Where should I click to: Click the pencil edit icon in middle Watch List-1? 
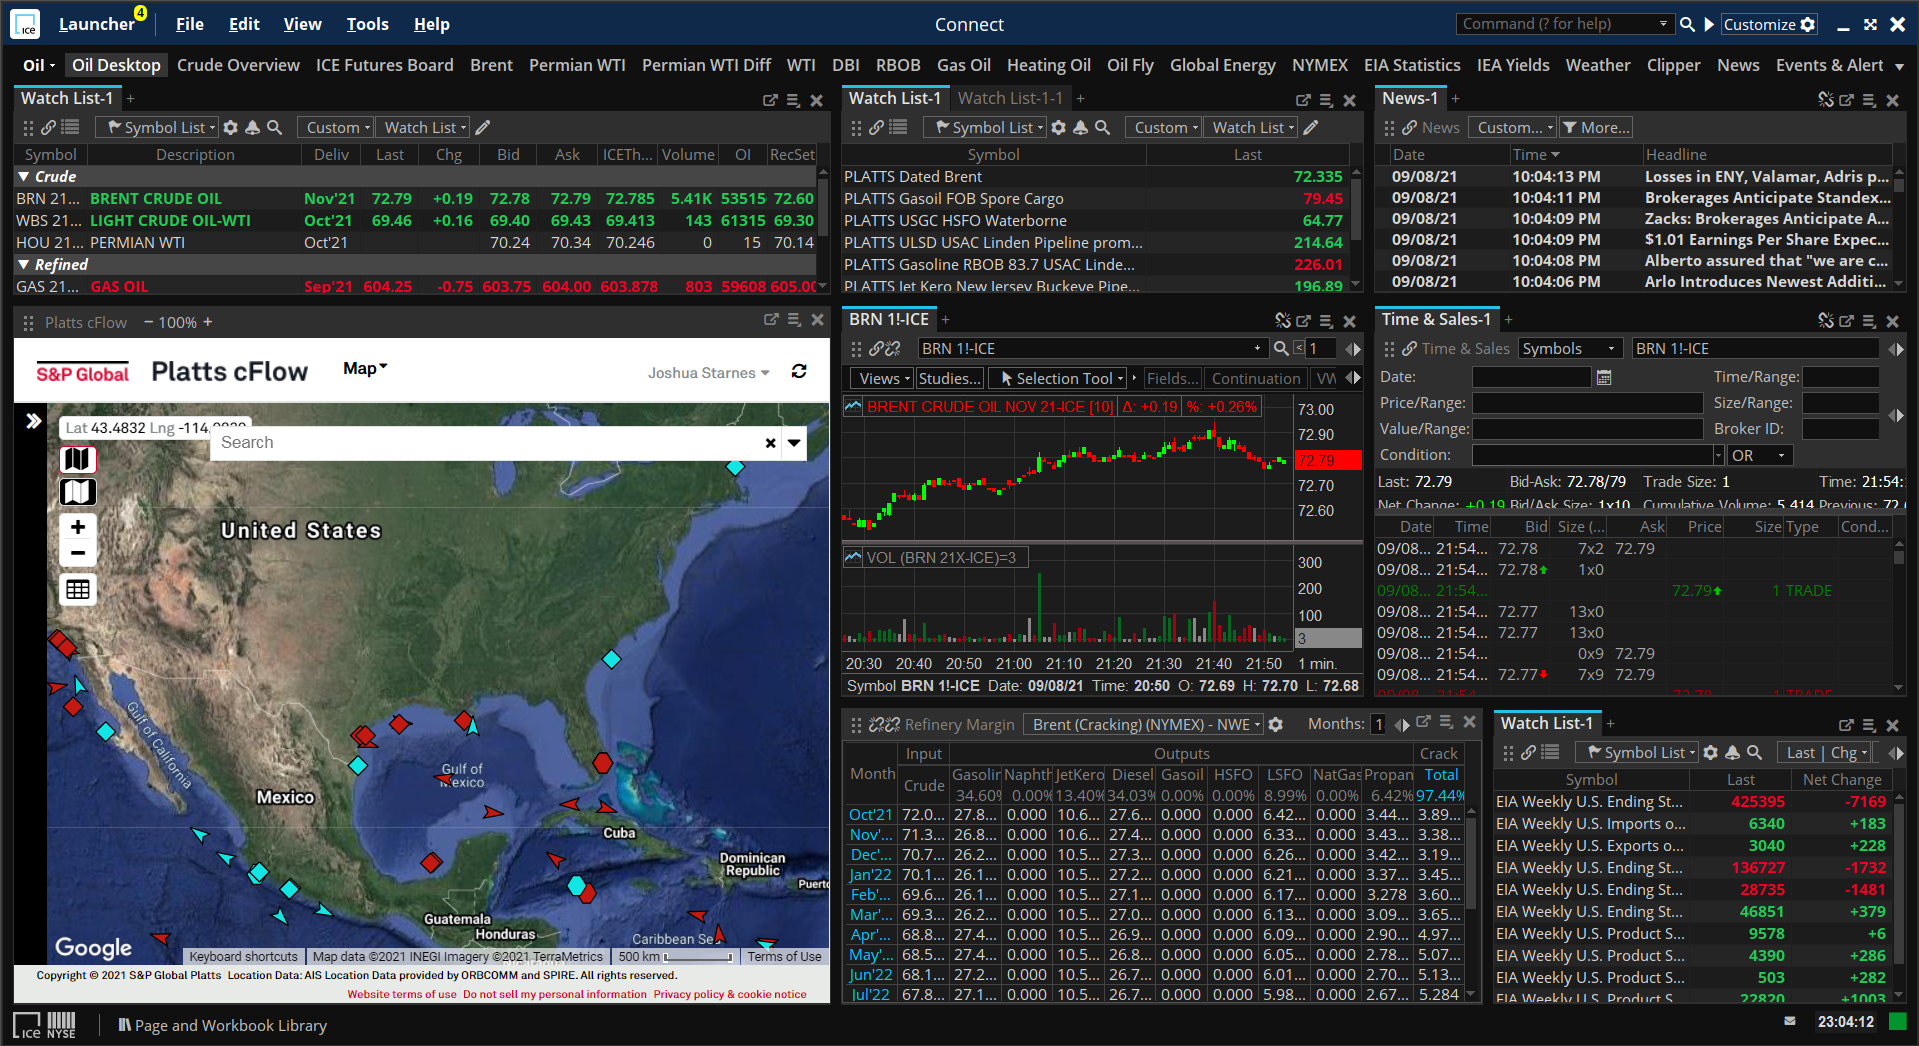(1311, 127)
